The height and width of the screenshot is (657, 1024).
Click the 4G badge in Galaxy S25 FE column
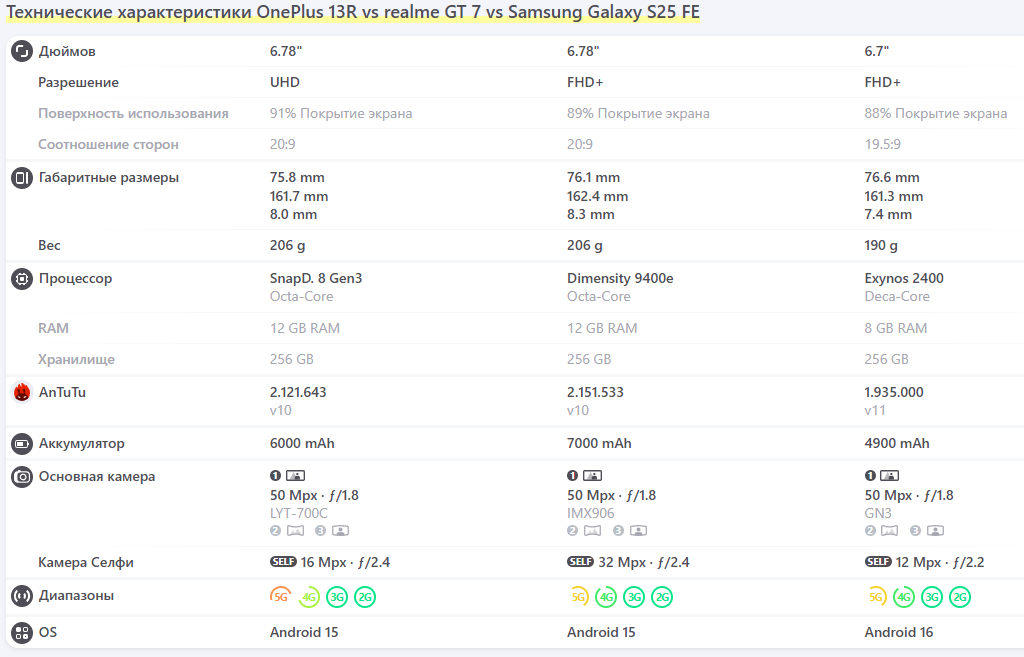click(x=904, y=596)
